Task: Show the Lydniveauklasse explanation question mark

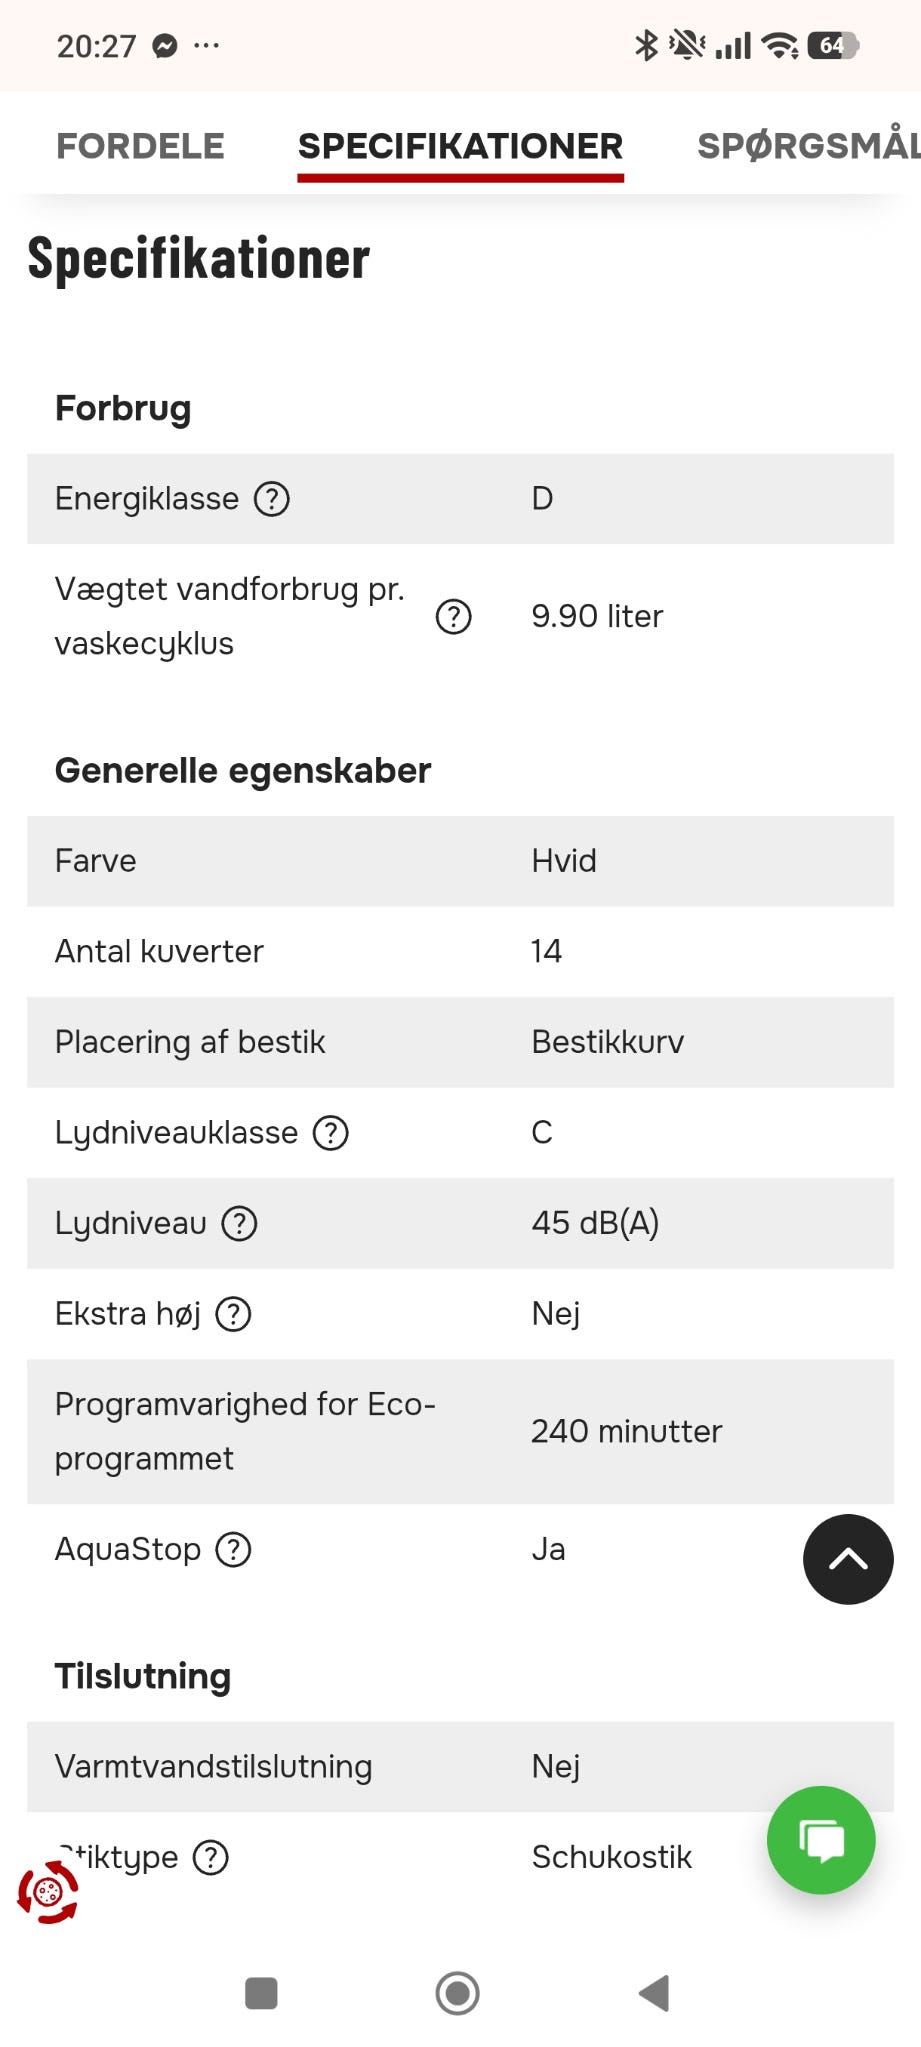Action: pos(331,1133)
